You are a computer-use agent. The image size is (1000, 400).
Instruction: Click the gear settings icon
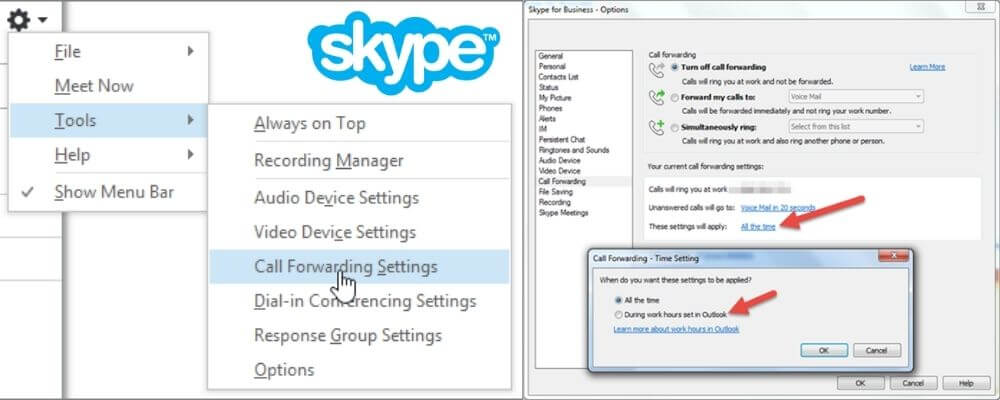pyautogui.click(x=20, y=18)
